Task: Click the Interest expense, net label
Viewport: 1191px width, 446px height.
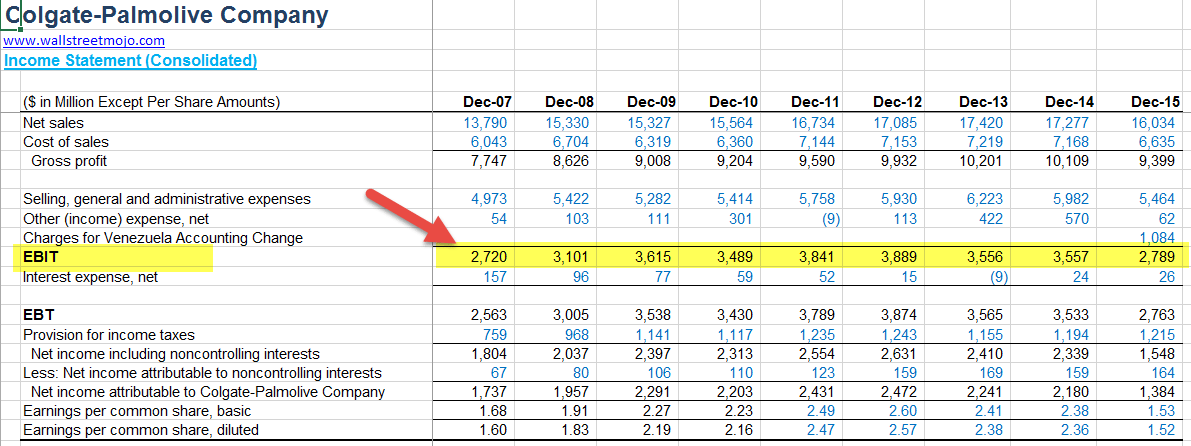Action: coord(90,277)
